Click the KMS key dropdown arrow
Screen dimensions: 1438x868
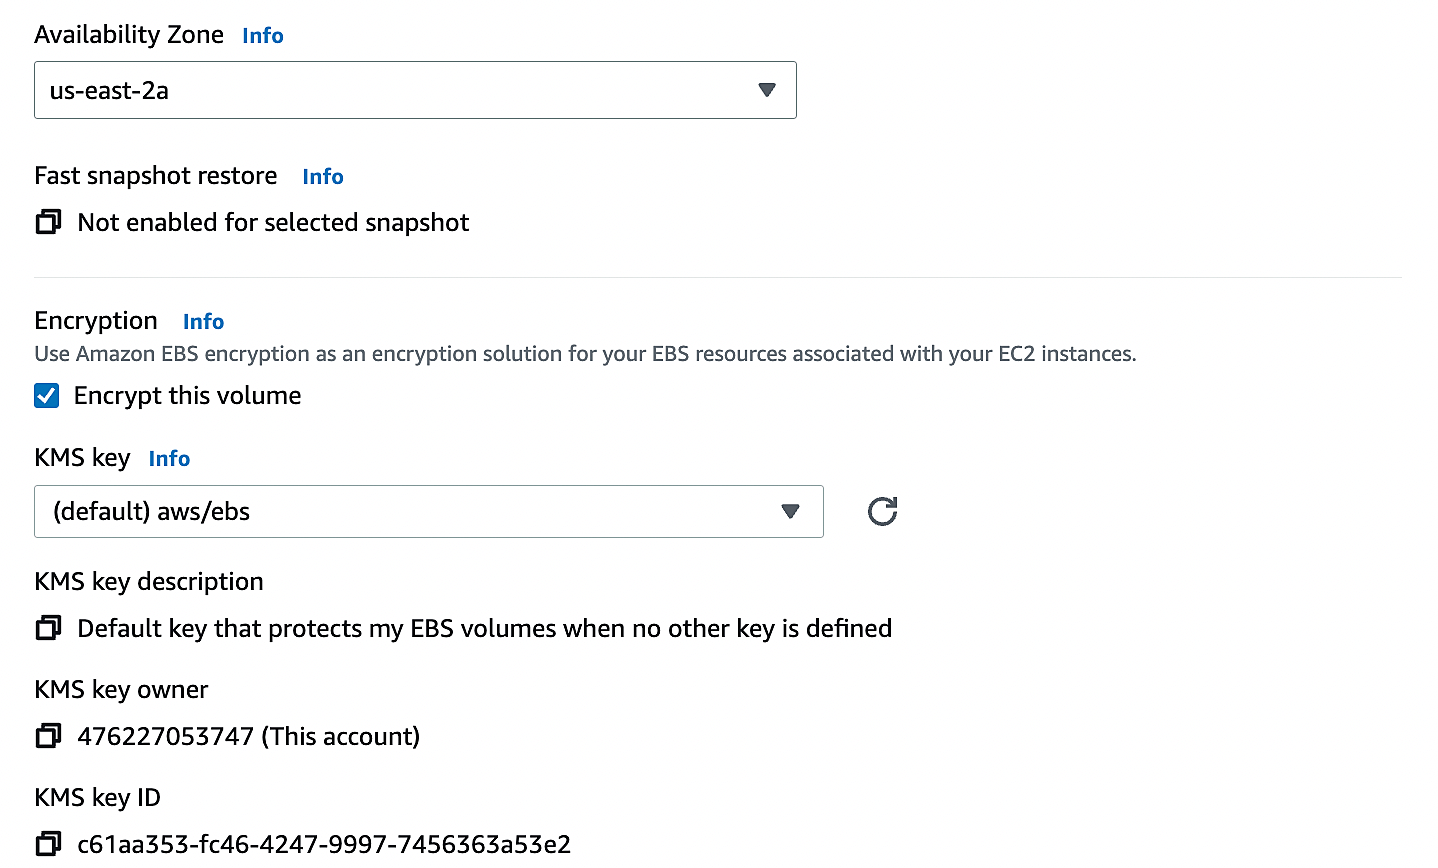pos(790,511)
